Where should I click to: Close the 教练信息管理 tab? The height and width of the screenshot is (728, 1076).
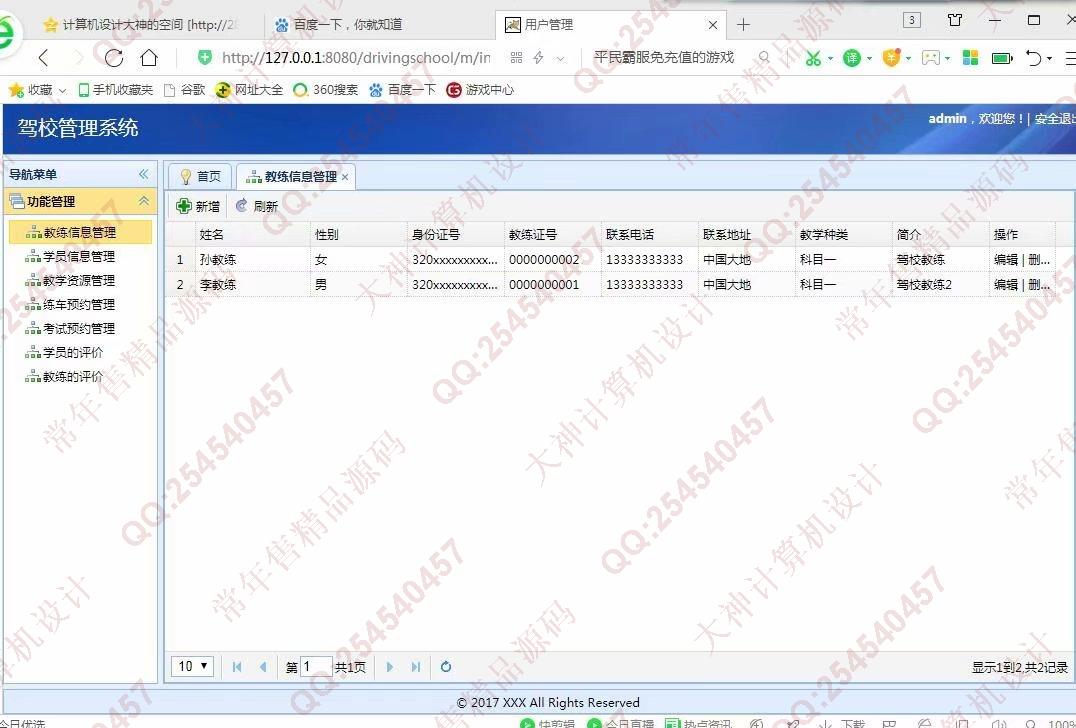pos(345,177)
